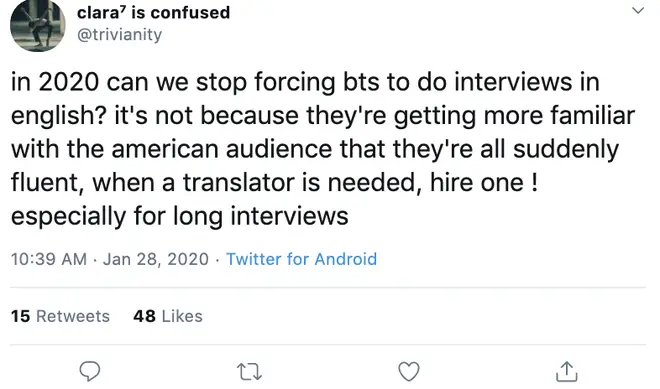Click tweet line starting 'fluent, when a translator'
This screenshot has height=389, width=660.
coord(274,183)
